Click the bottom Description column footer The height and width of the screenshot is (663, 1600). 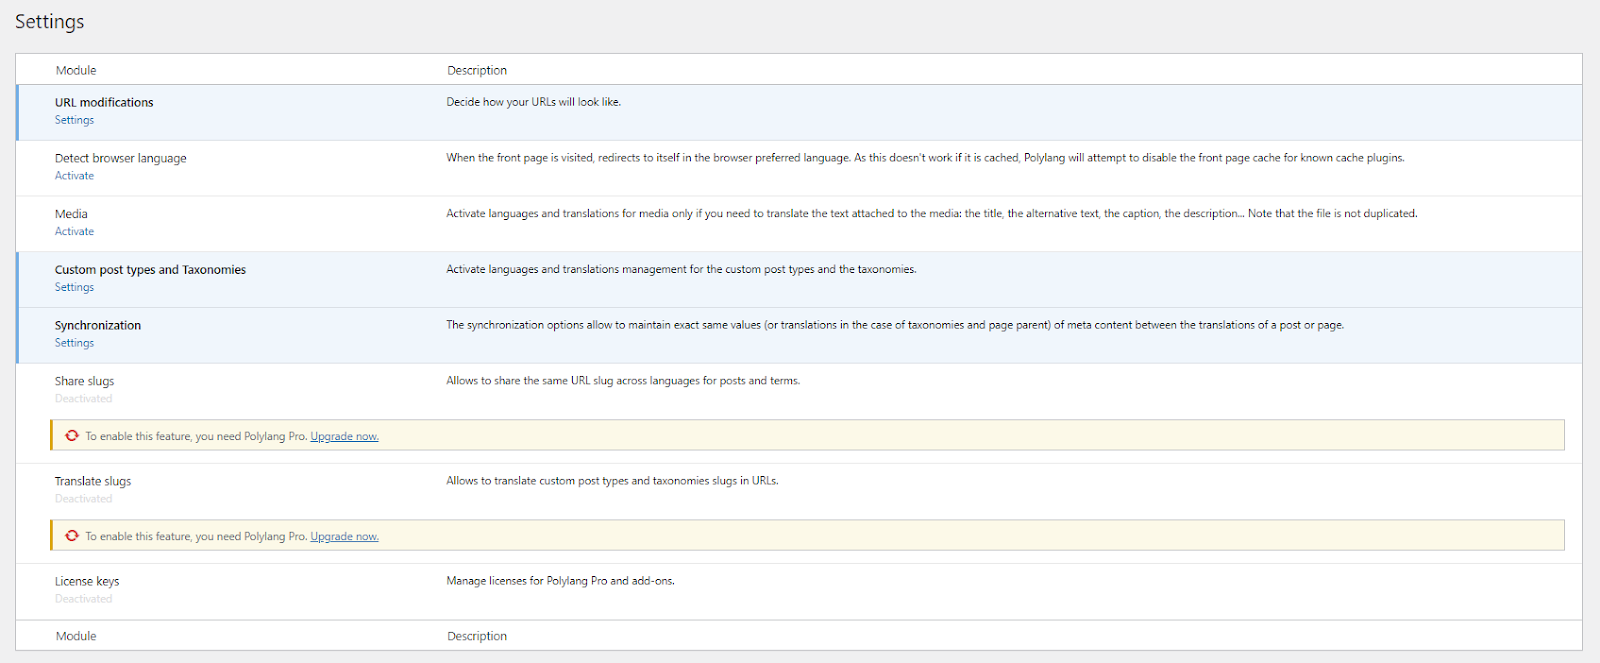477,636
